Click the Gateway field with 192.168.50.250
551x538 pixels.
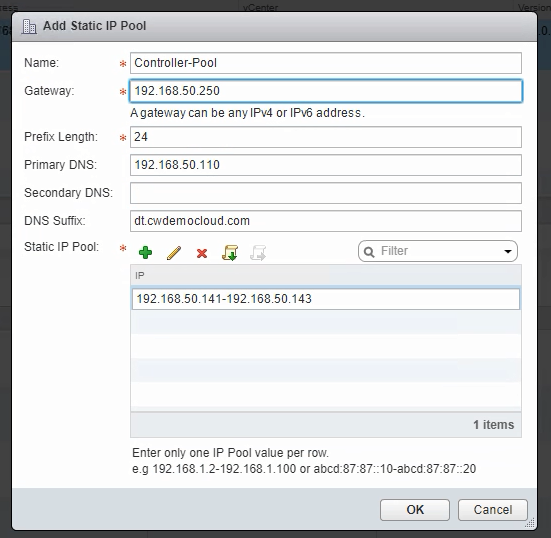click(x=326, y=91)
